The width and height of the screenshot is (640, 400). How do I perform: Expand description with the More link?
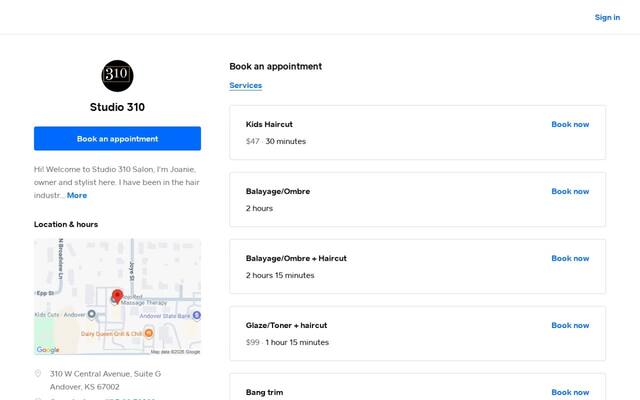point(77,195)
